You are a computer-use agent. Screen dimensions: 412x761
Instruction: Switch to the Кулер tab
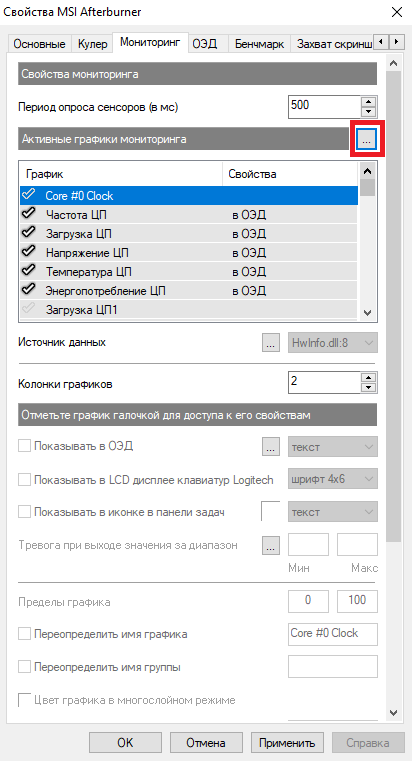pyautogui.click(x=92, y=44)
